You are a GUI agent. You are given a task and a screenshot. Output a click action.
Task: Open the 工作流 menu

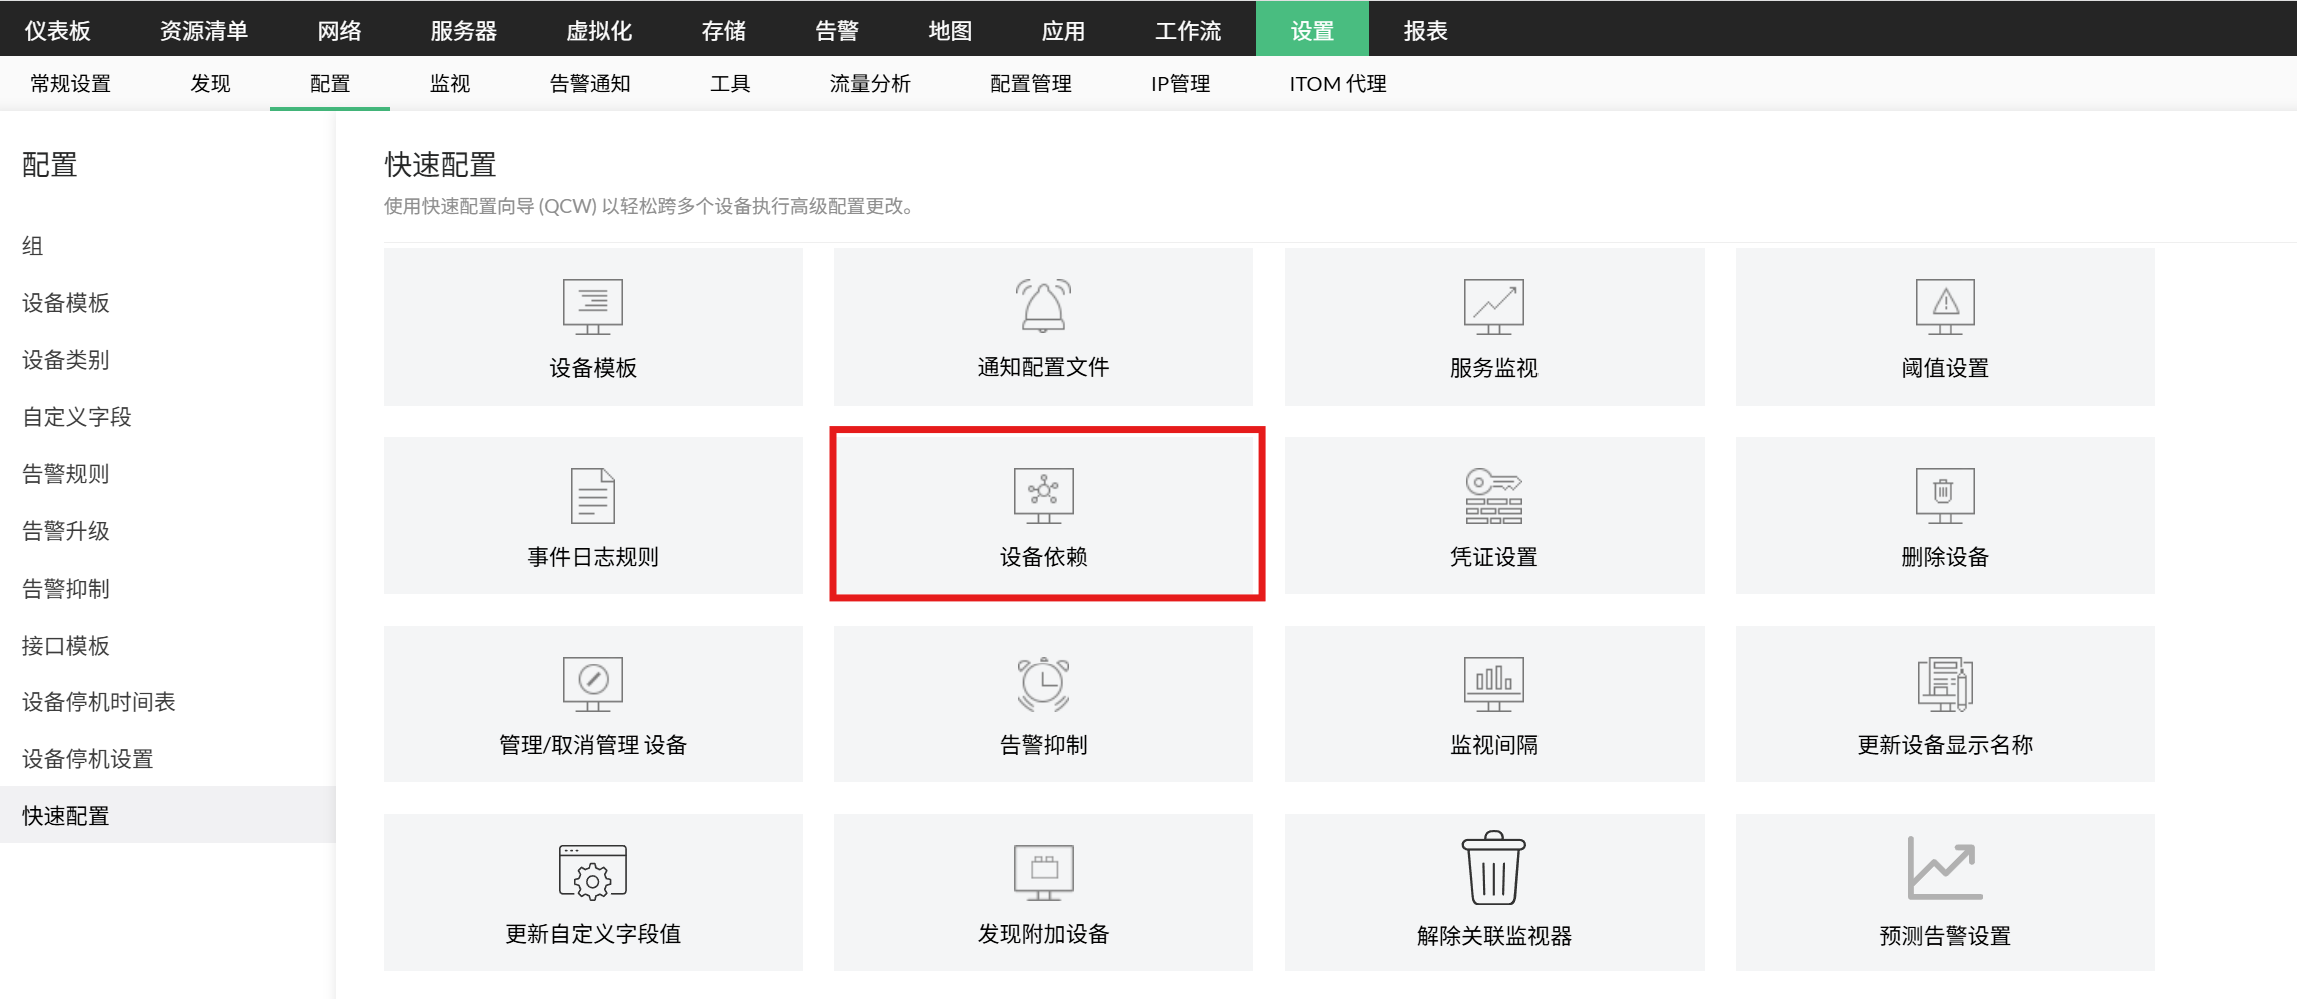pyautogui.click(x=1188, y=30)
